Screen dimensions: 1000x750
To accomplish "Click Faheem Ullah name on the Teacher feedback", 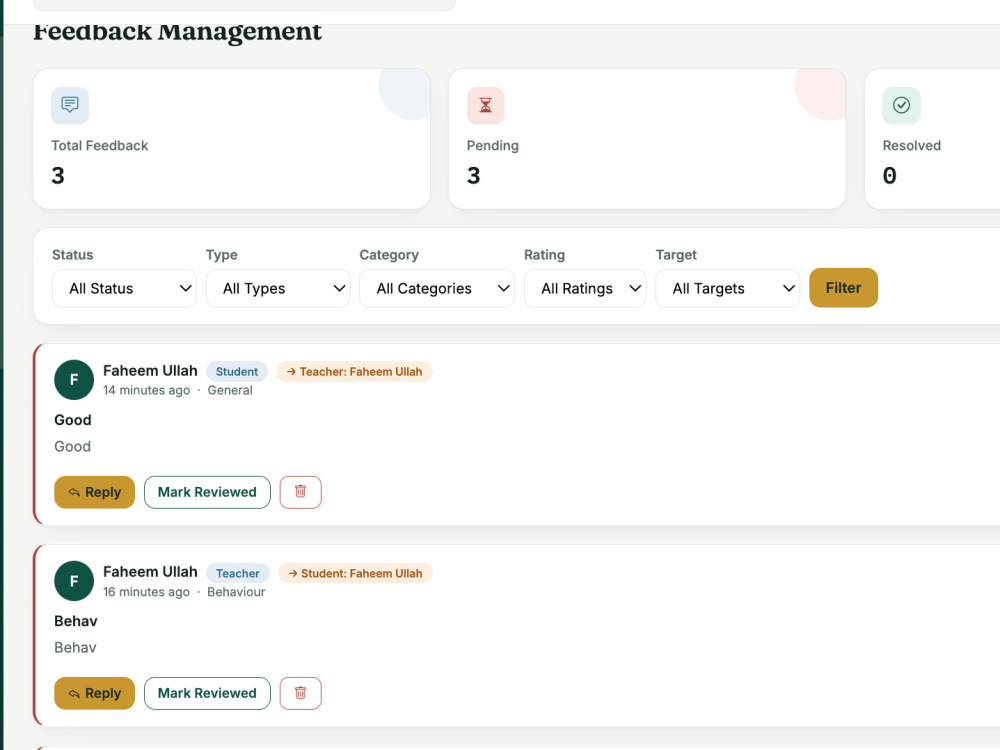I will click(151, 571).
